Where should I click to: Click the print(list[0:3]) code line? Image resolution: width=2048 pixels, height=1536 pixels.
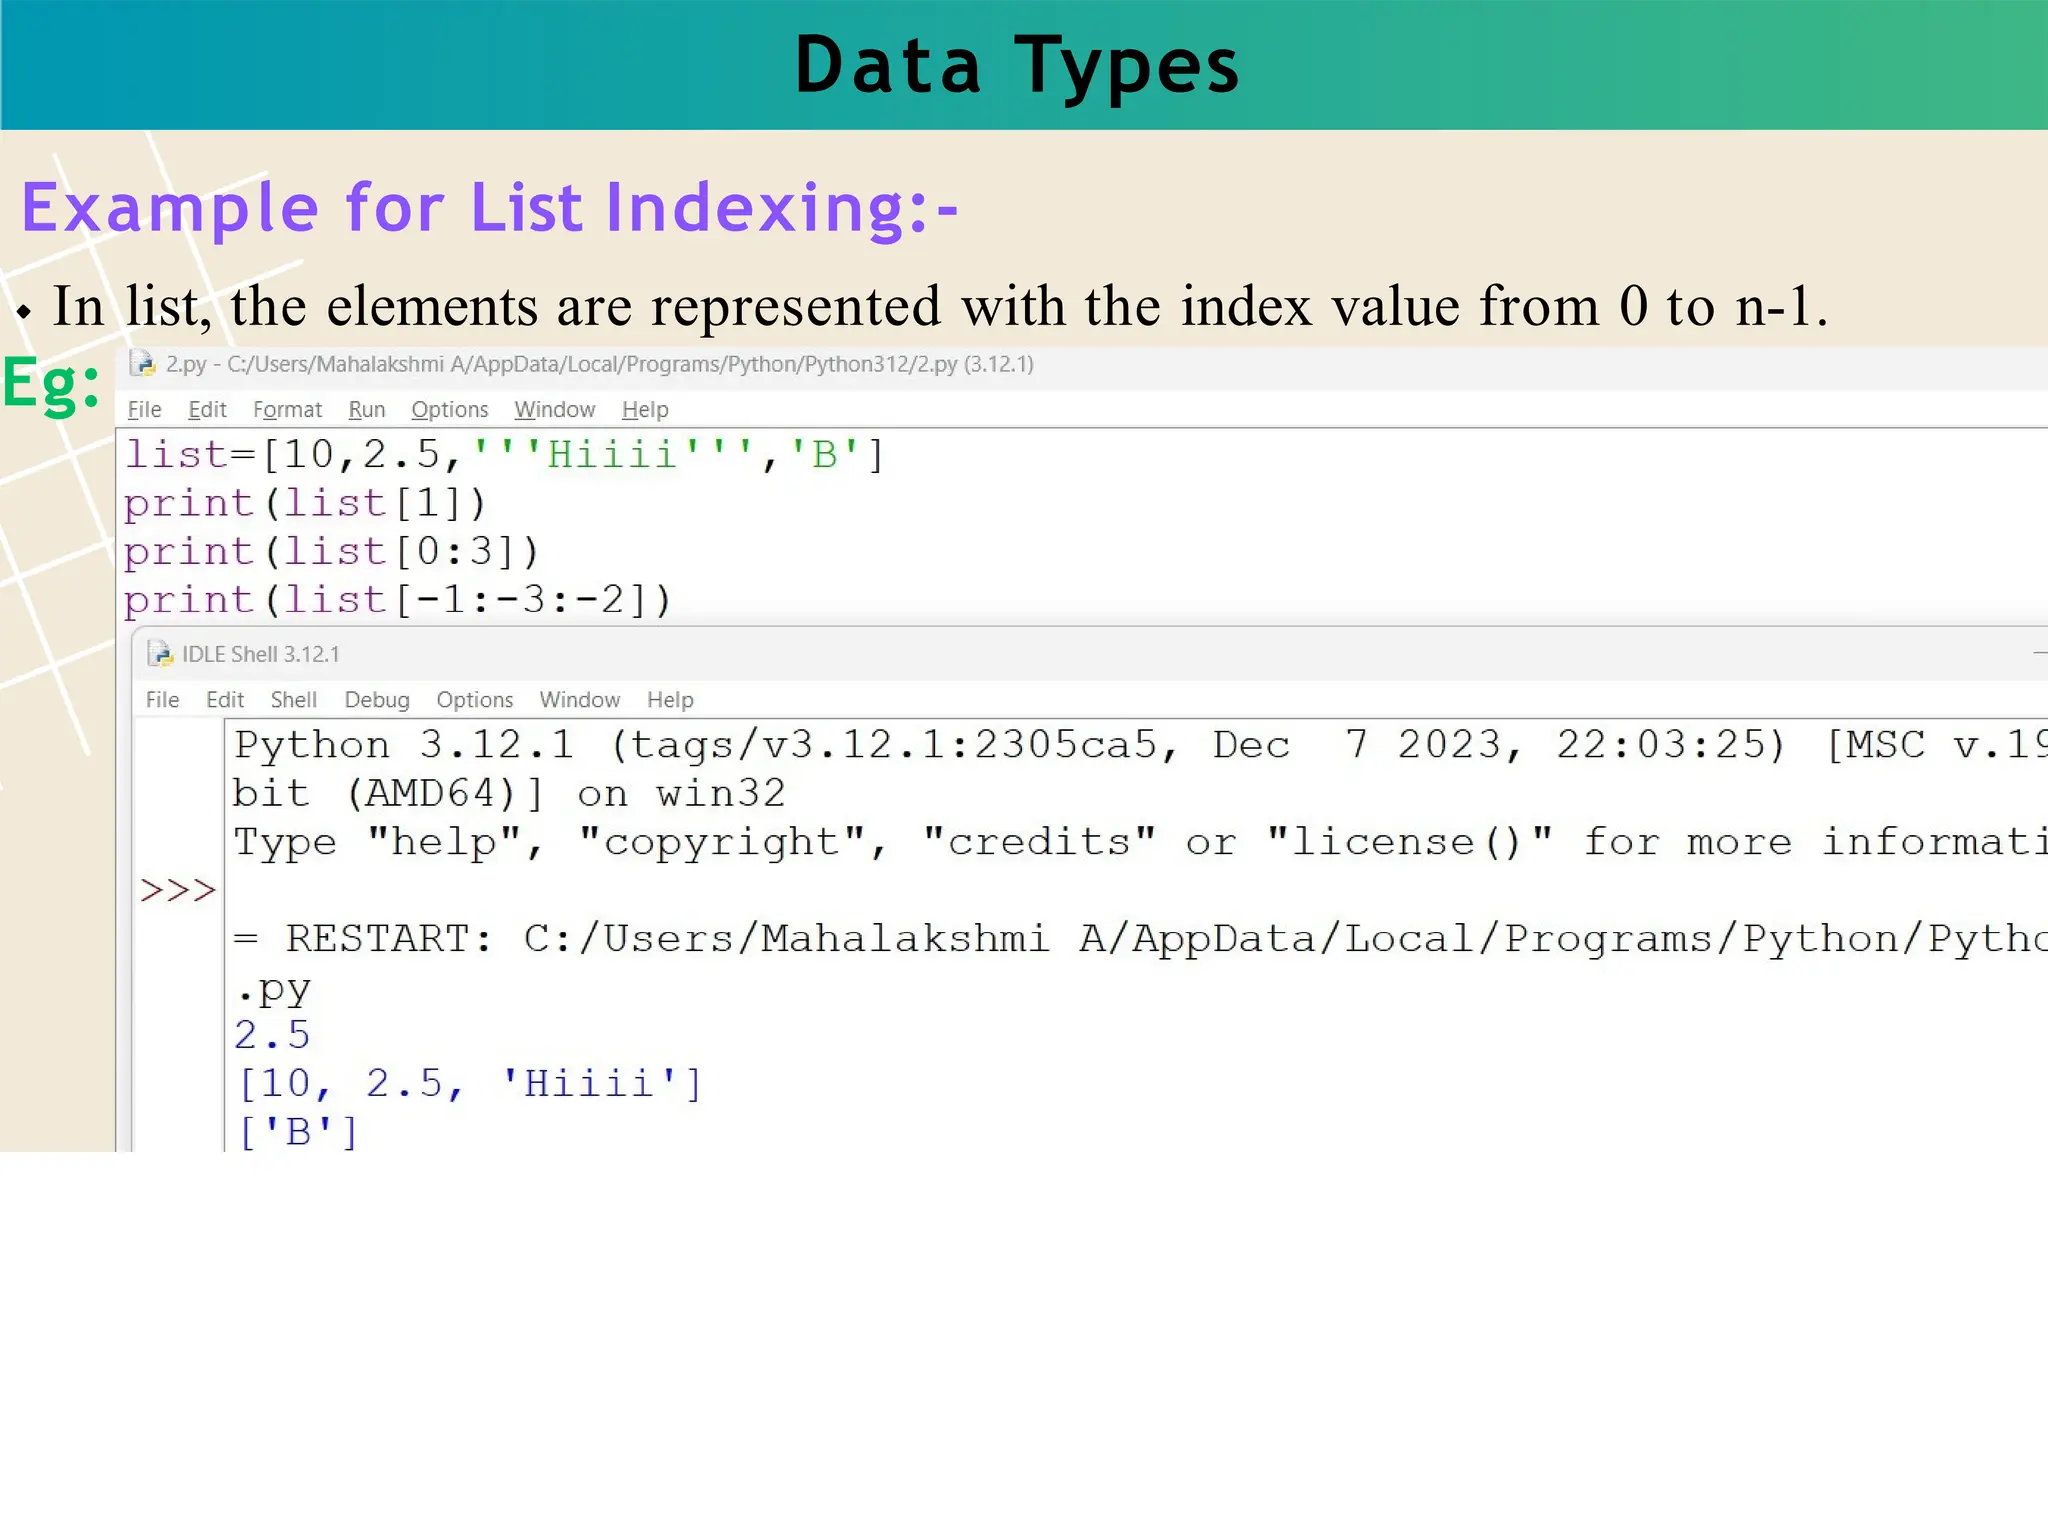(x=331, y=552)
